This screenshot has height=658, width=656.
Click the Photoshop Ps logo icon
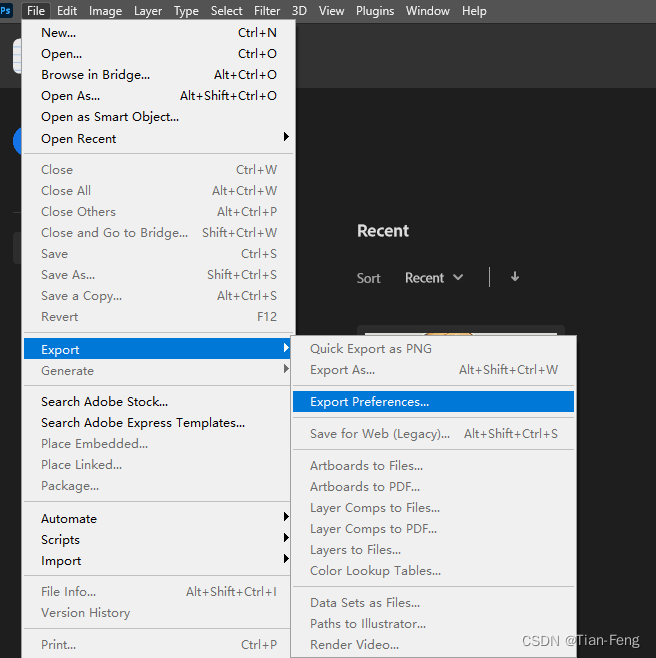[x=6, y=10]
